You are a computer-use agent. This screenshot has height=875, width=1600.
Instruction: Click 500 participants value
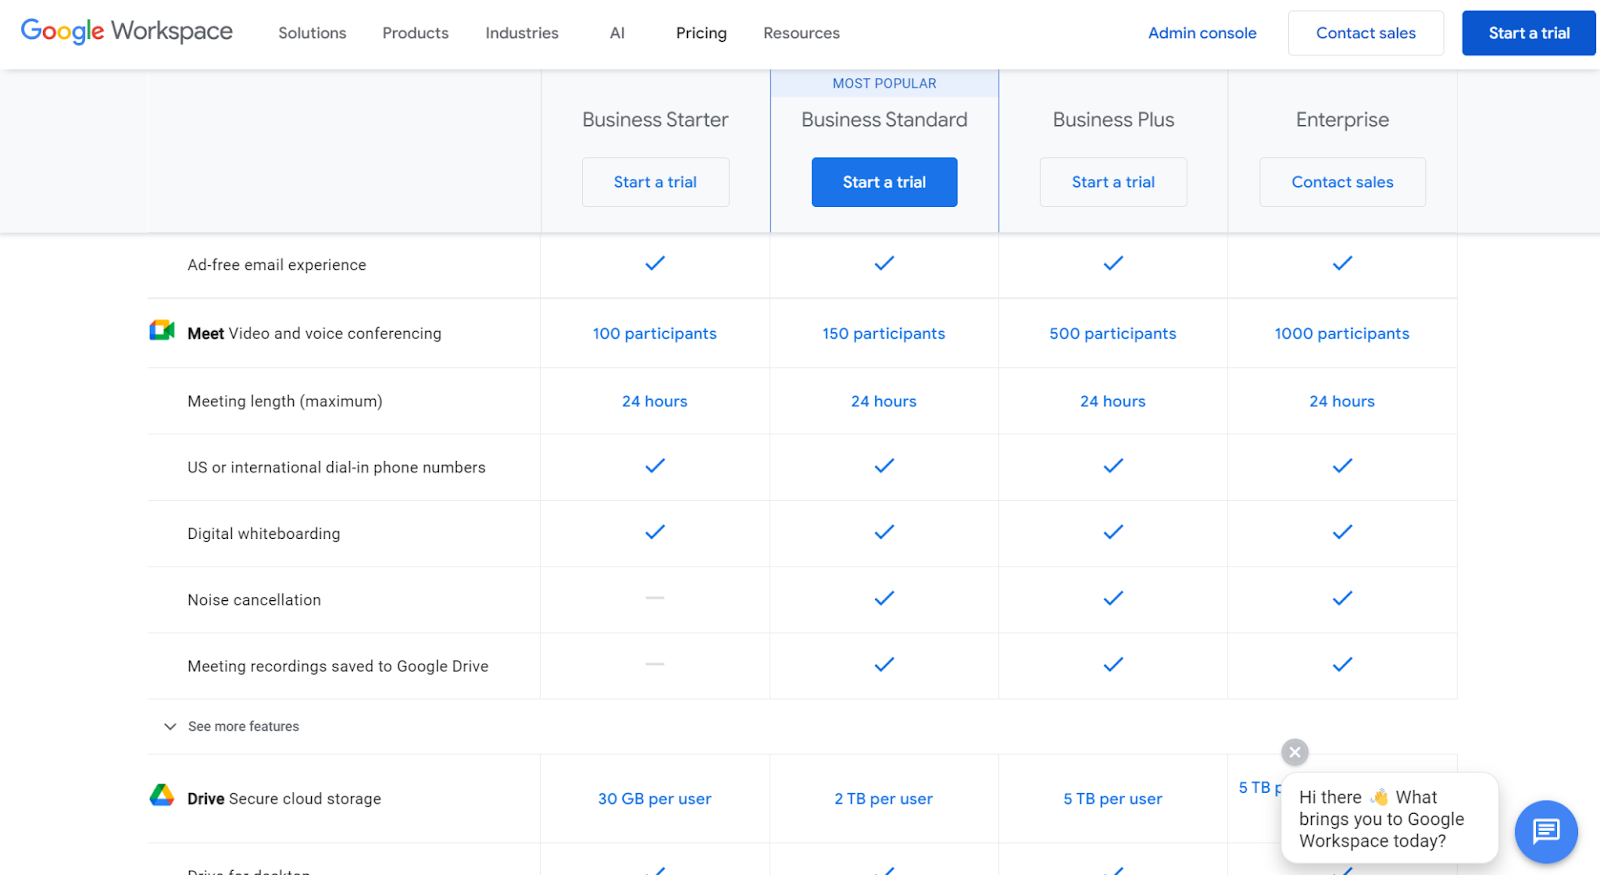click(1113, 333)
